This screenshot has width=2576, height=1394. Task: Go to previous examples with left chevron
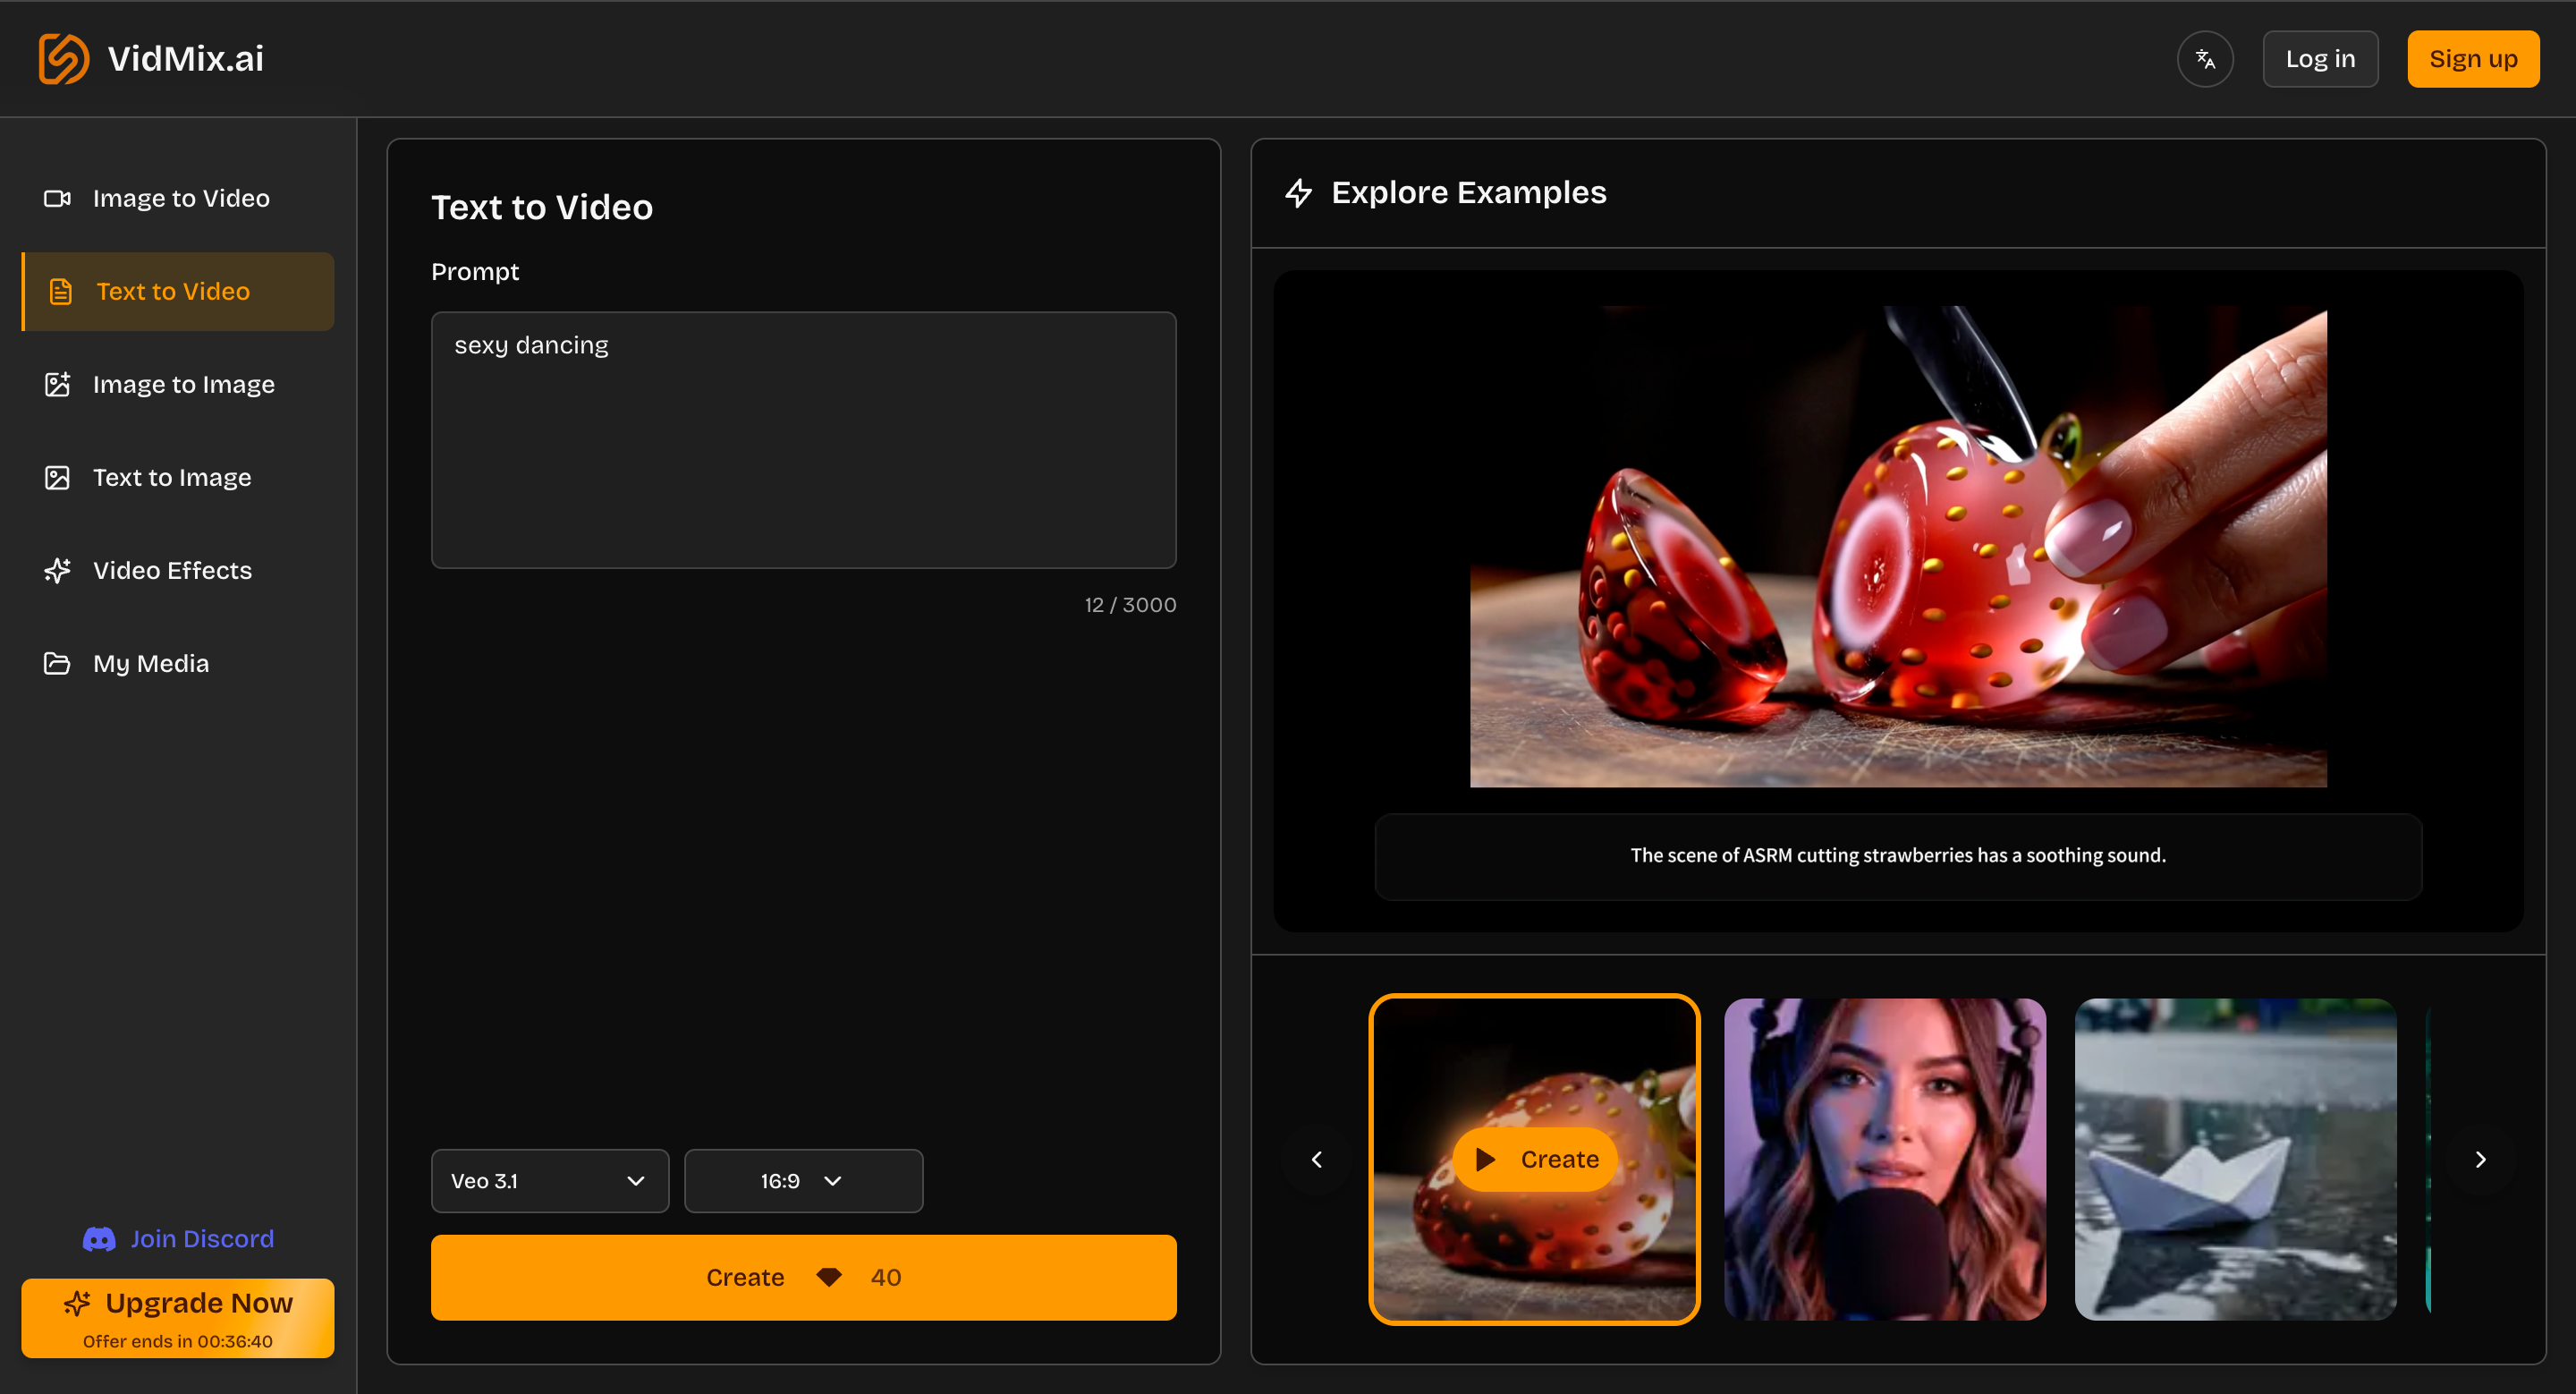(1316, 1159)
